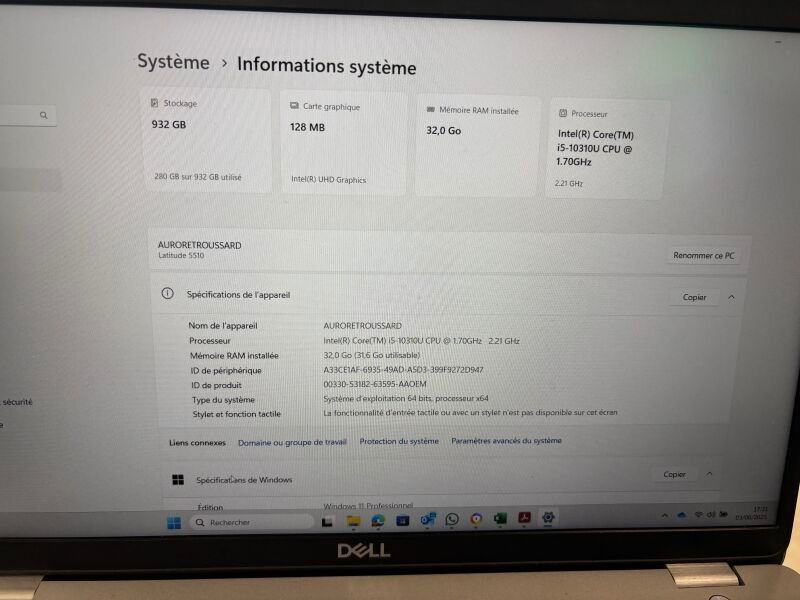Click the taskbar Rechercher search box
Viewport: 800px width, 600px height.
251,522
